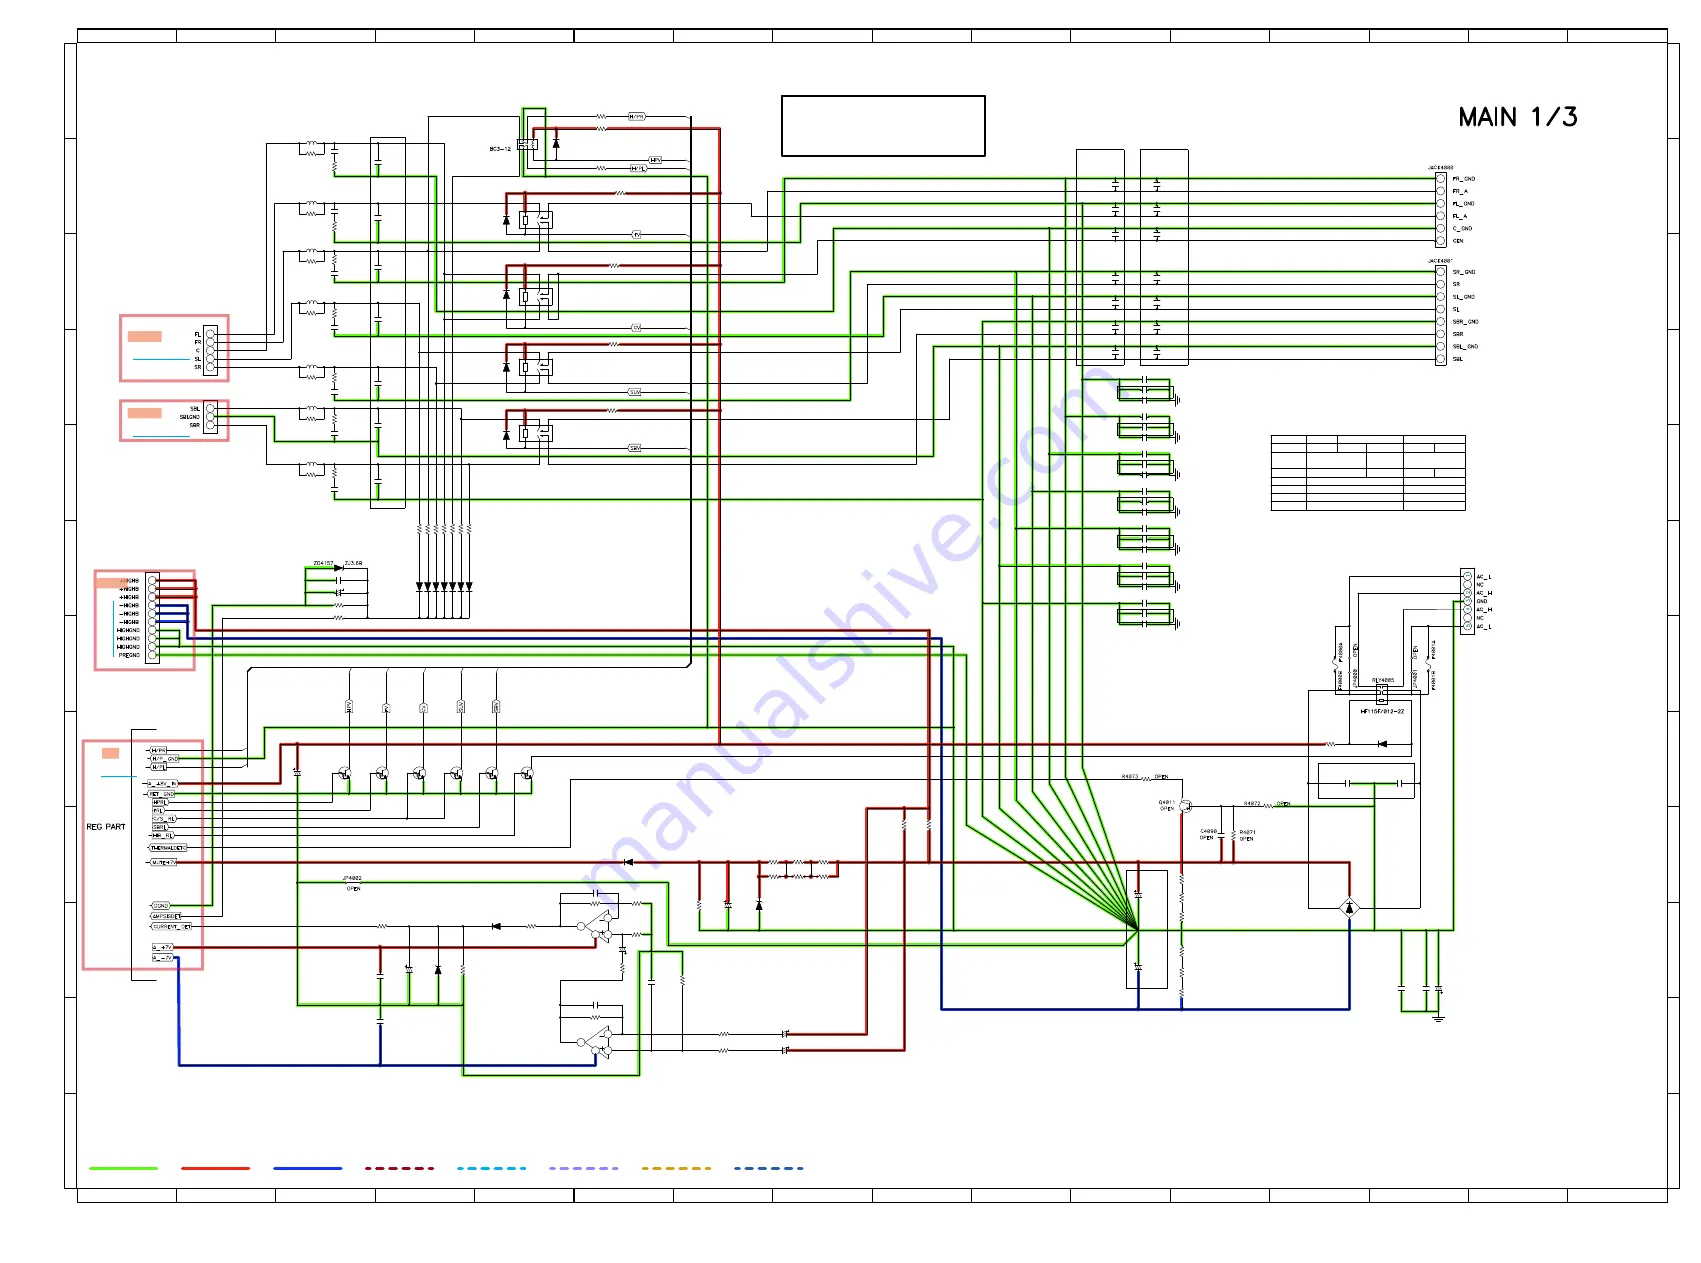Click the JACK4800 connector body
Screen dimensions: 1701x1263
1441,210
